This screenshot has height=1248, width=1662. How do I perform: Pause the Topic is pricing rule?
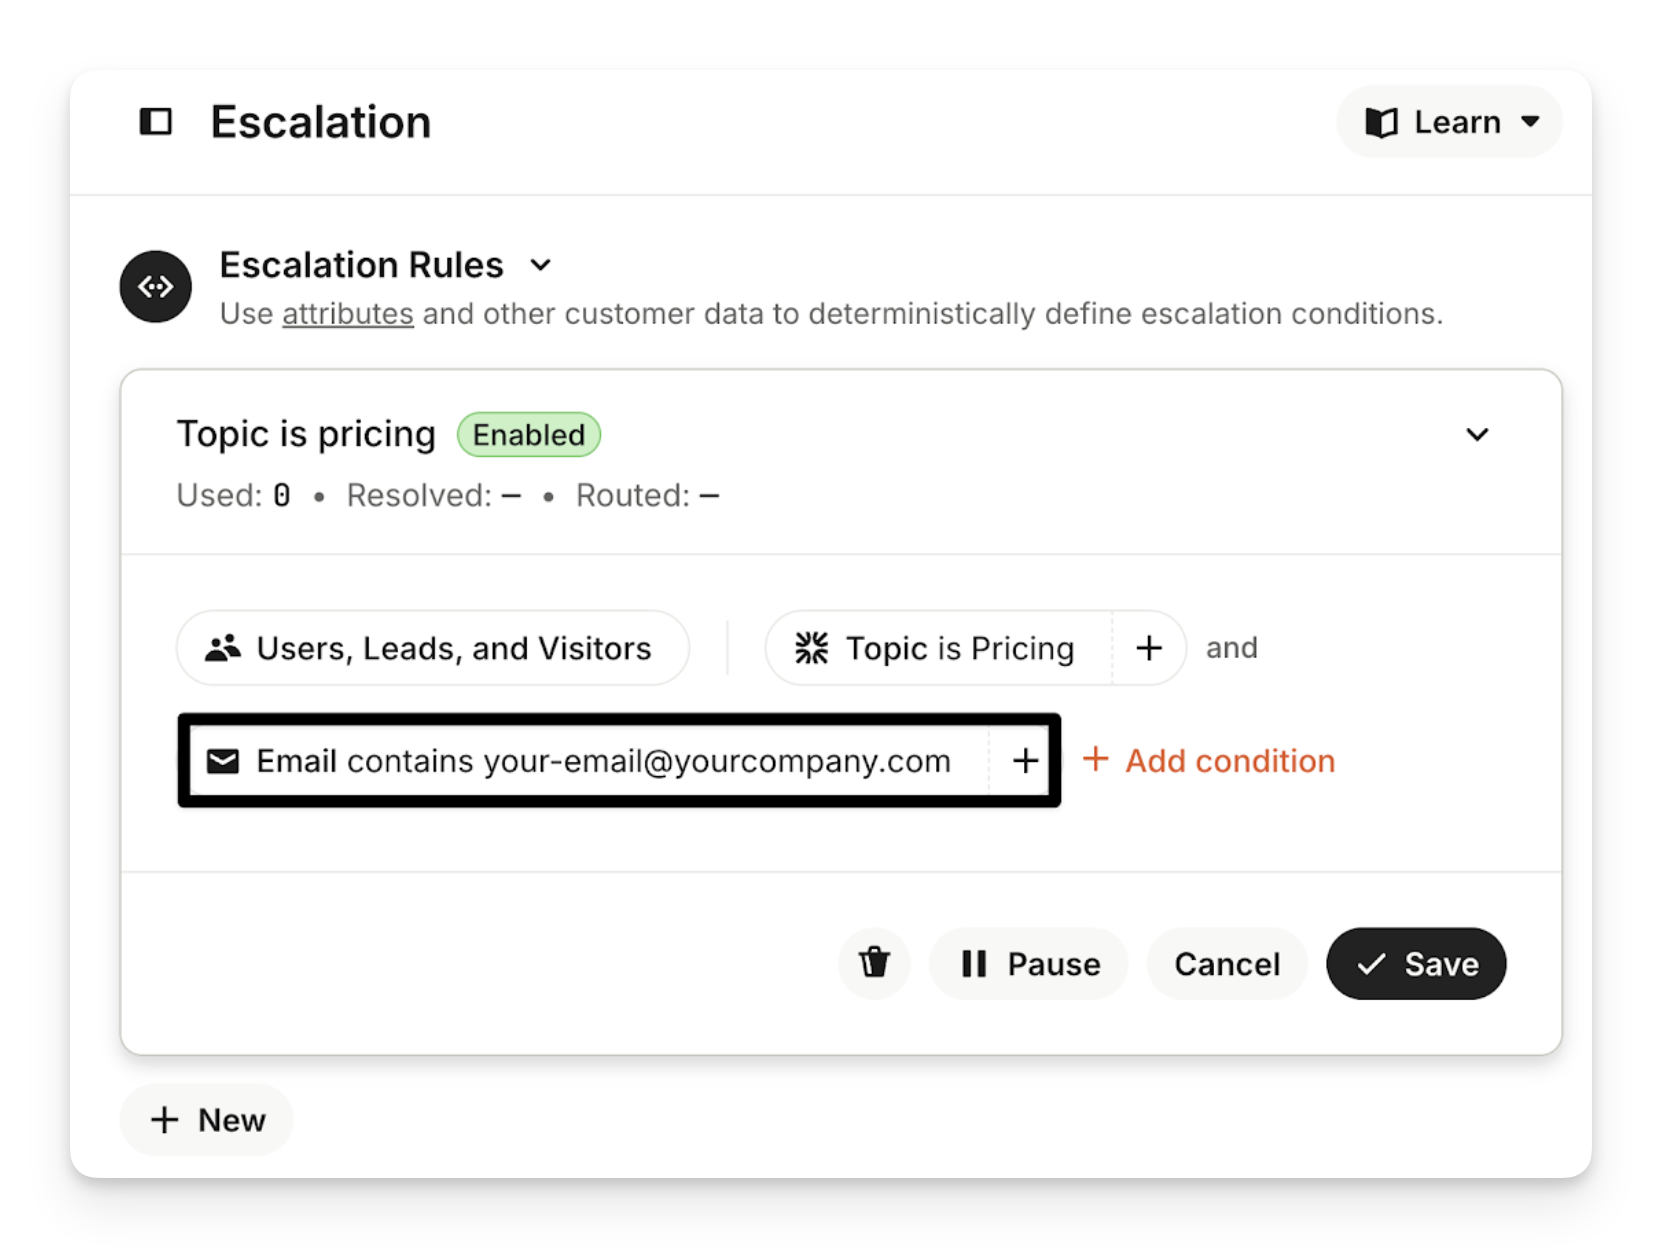tap(1029, 963)
